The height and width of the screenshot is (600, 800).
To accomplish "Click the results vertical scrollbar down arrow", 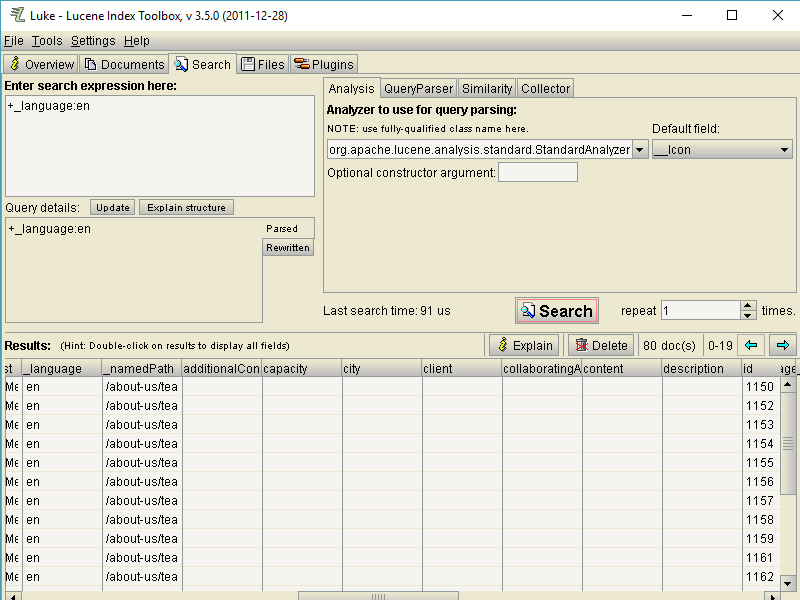I will [788, 583].
